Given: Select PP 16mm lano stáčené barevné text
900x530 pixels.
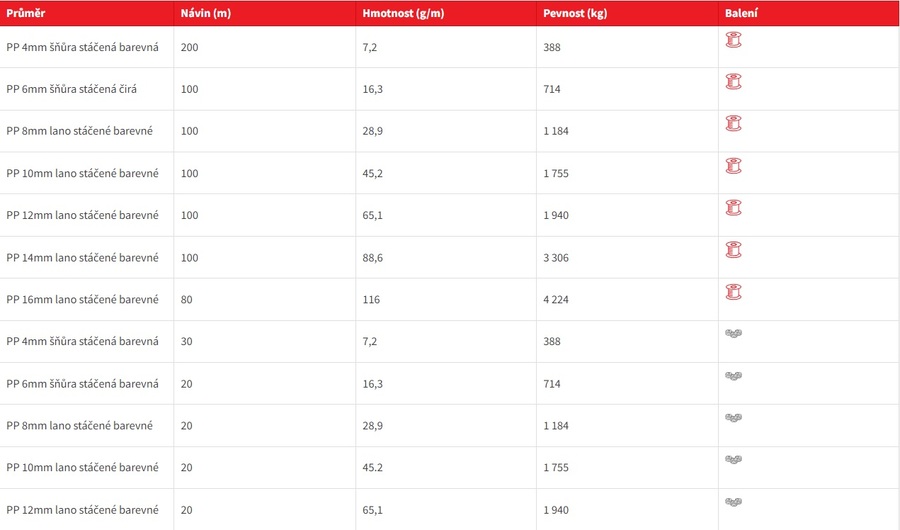Looking at the screenshot, I should [82, 300].
